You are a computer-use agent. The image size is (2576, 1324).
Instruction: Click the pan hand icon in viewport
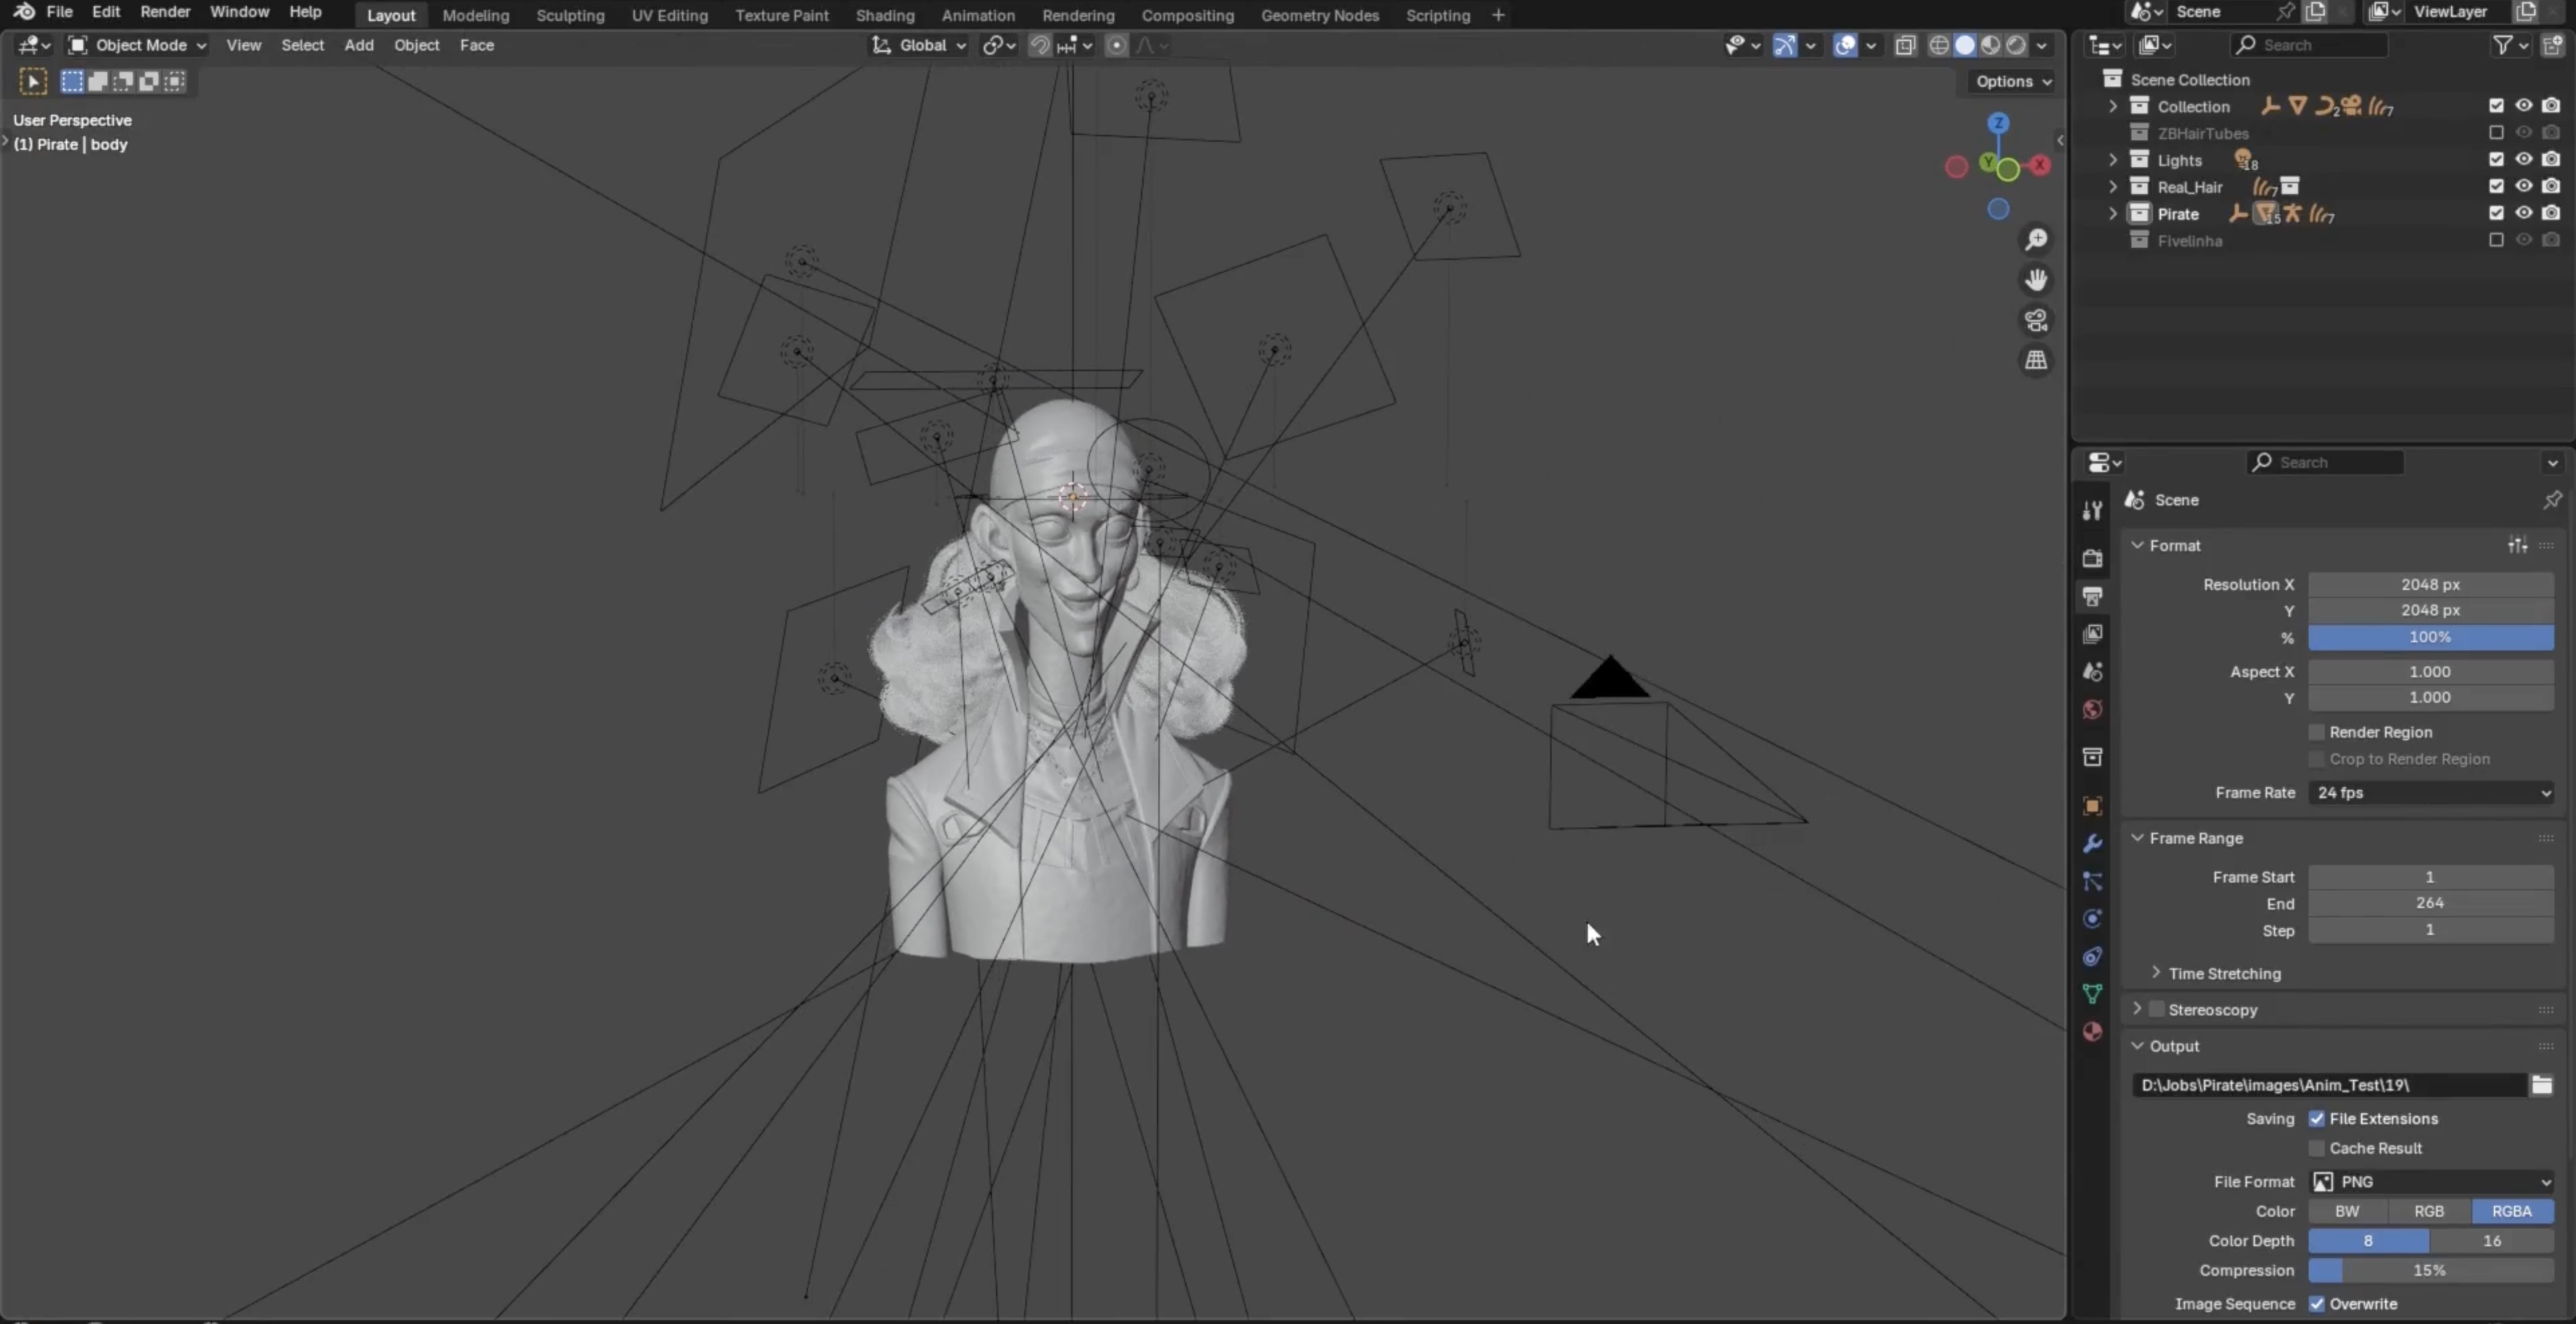point(2036,280)
